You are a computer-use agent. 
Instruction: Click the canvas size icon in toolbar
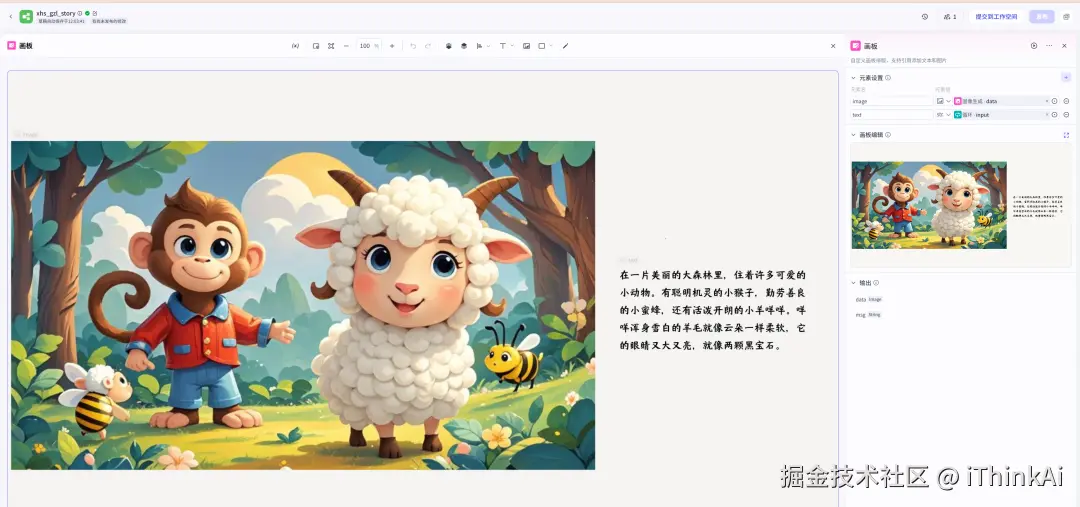[316, 46]
